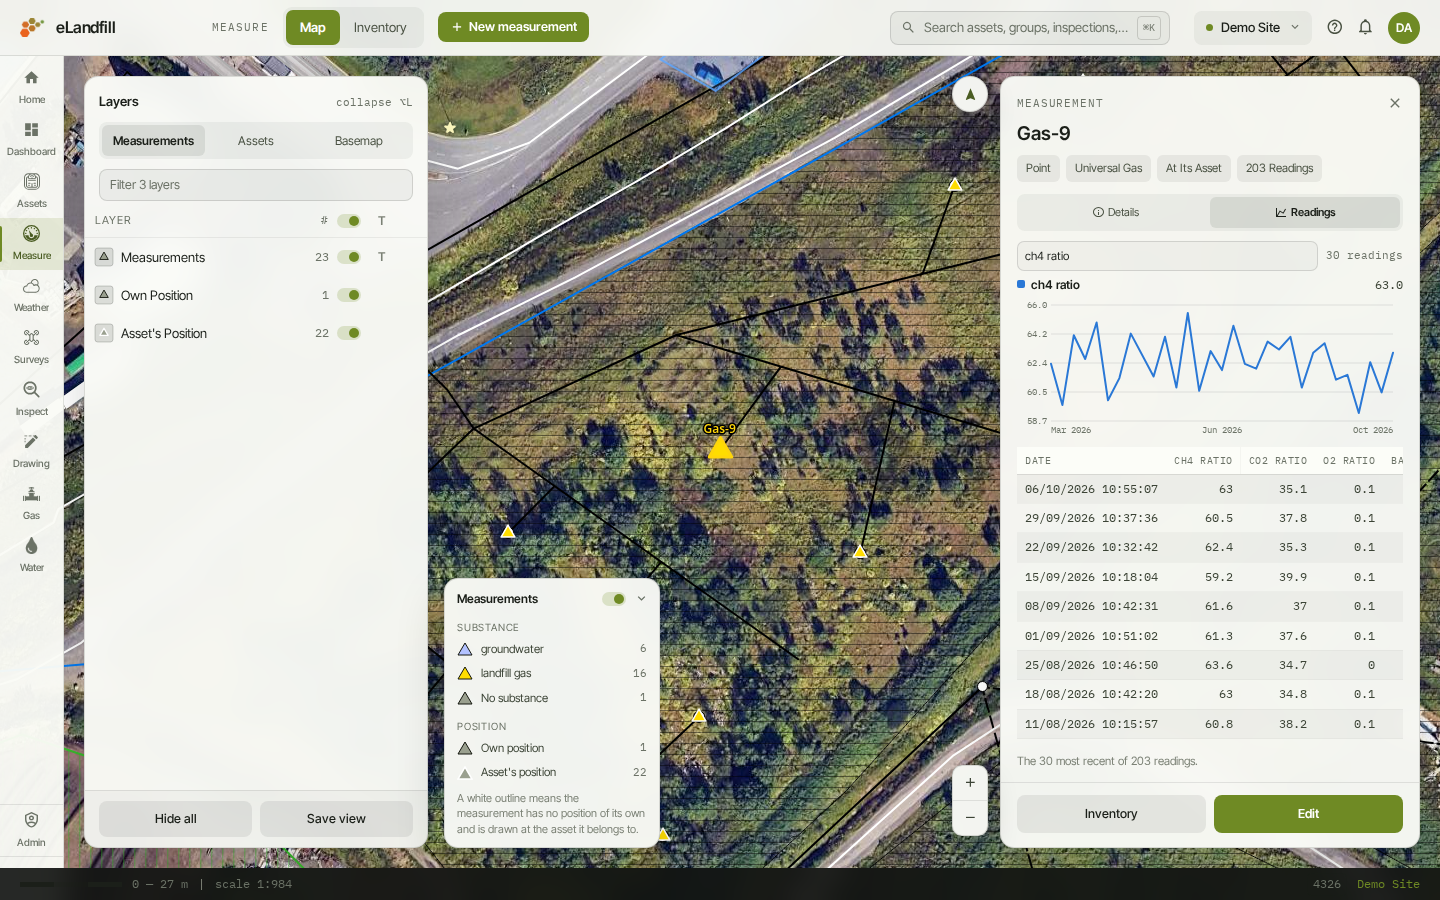The image size is (1440, 900).
Task: Click the Filter 3 layers field
Action: coord(256,185)
